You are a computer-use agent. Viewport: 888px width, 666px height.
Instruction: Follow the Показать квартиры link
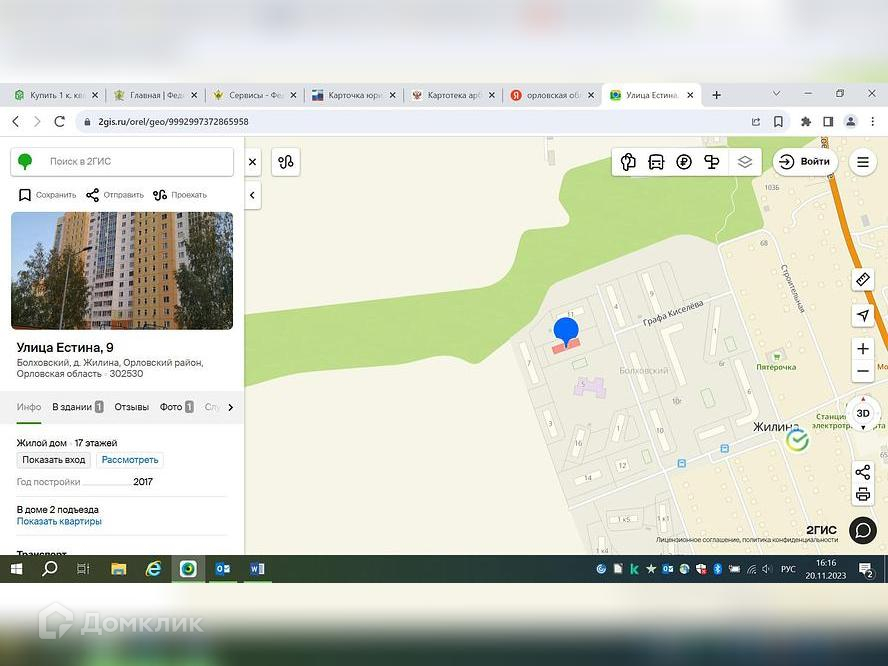[x=59, y=521]
